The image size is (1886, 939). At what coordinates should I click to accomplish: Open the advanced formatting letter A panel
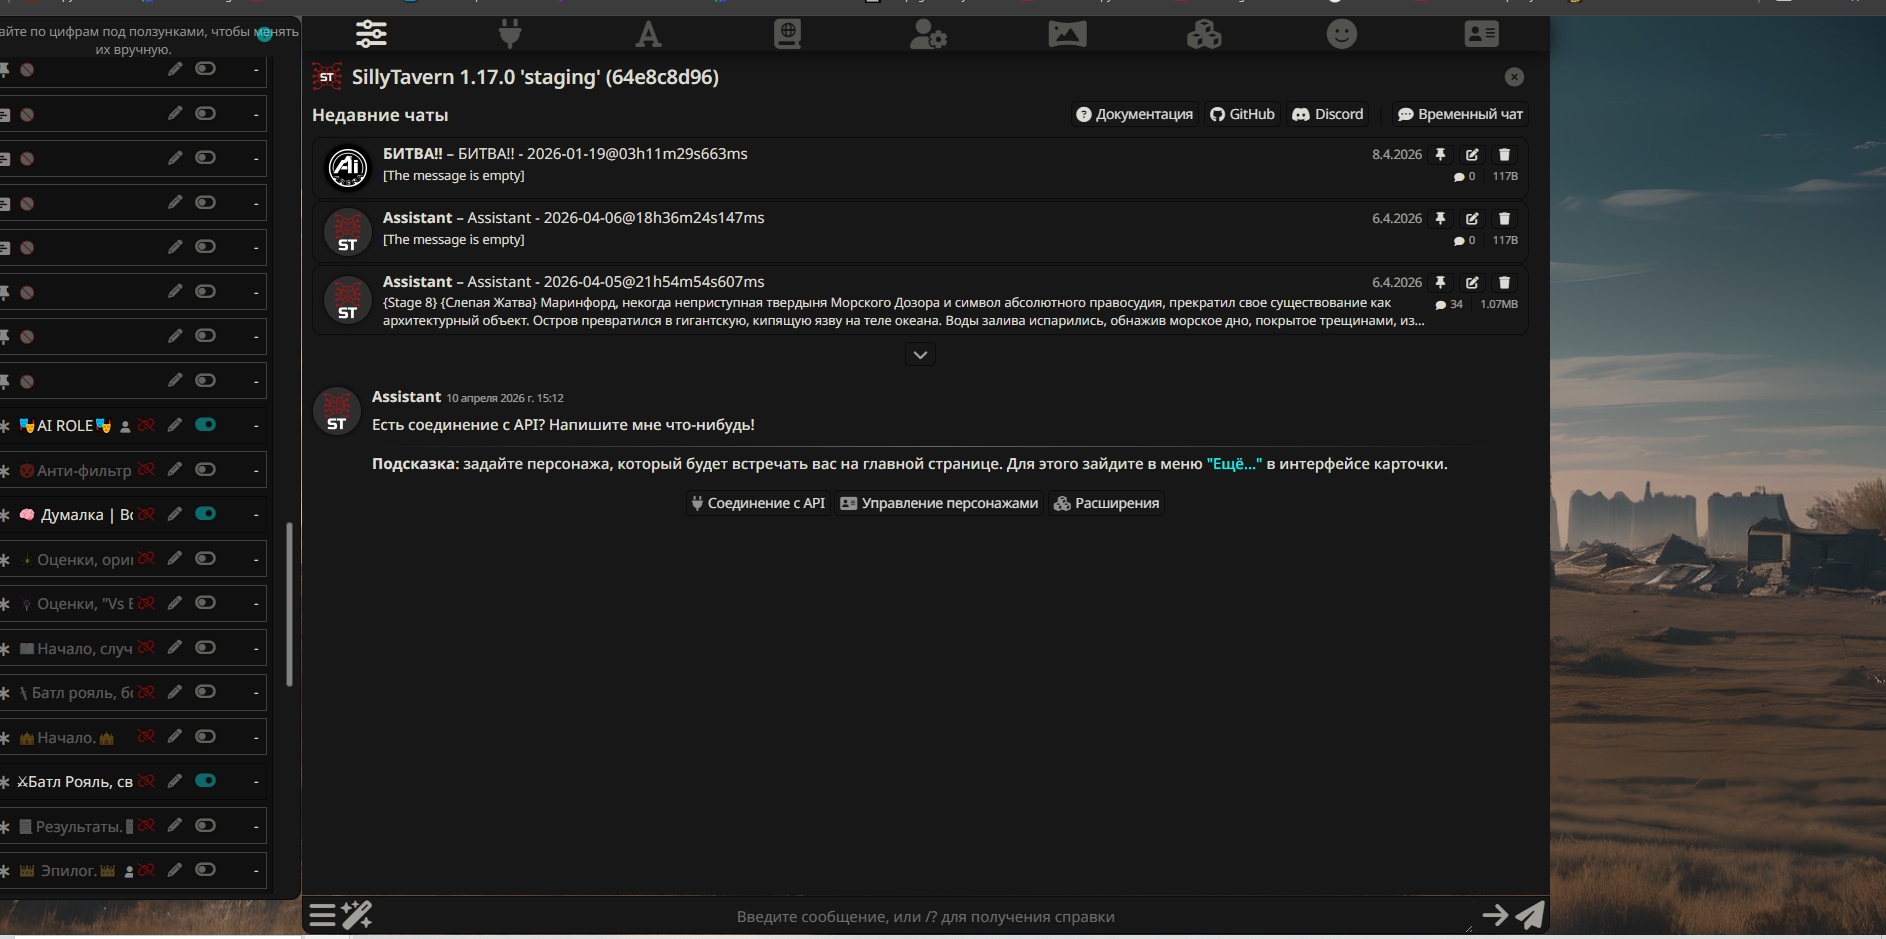[x=649, y=34]
